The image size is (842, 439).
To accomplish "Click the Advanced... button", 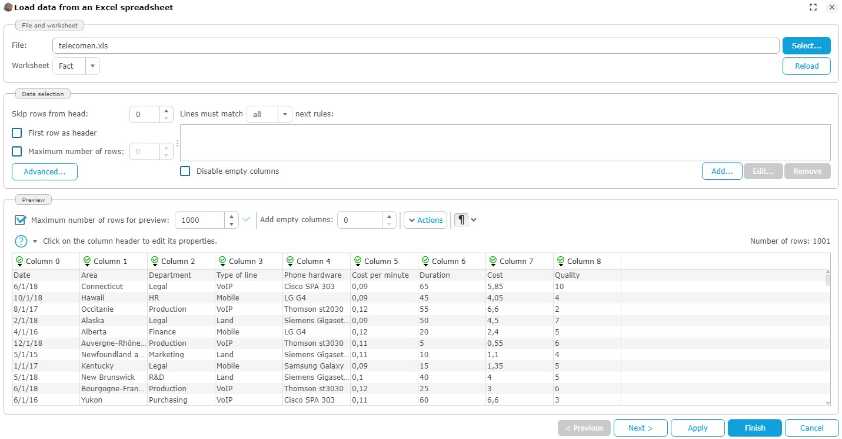I will pos(45,171).
